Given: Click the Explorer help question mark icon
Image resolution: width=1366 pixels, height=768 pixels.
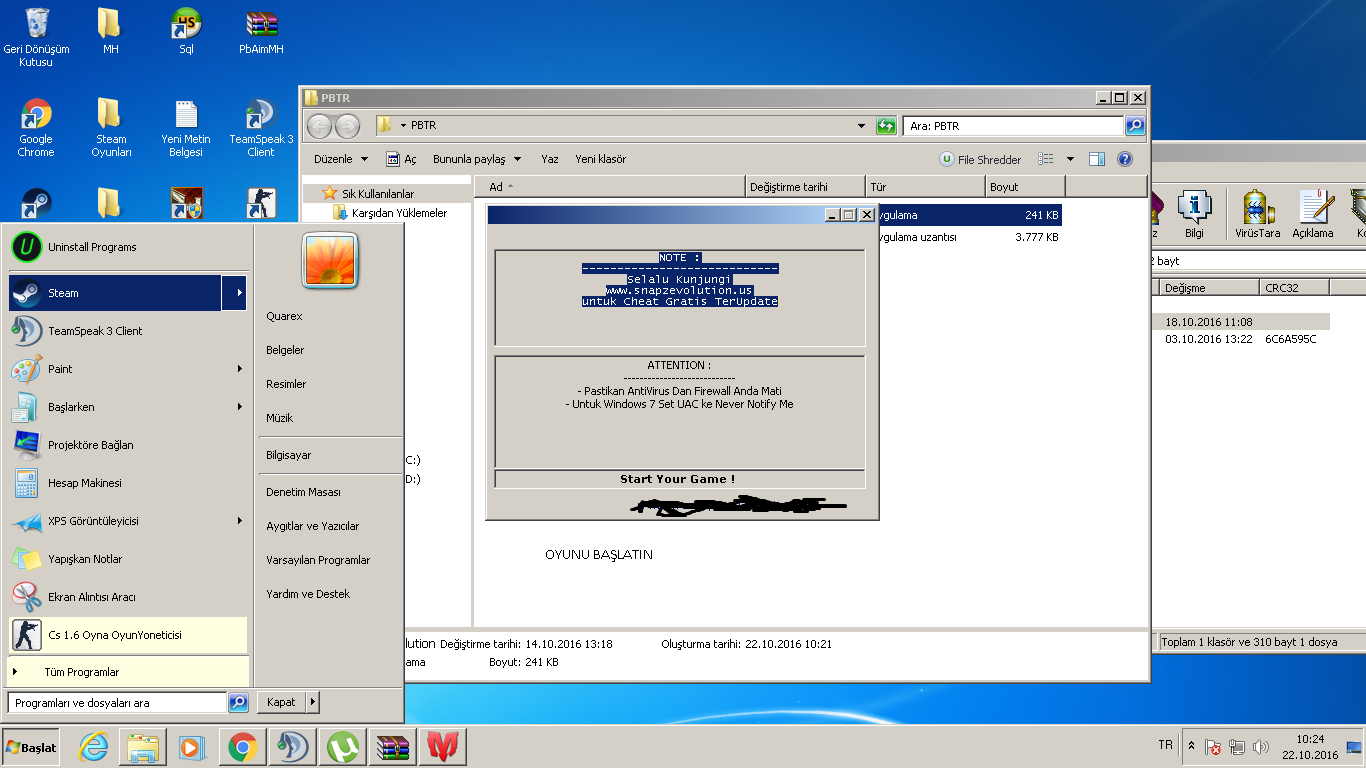Looking at the screenshot, I should click(1125, 159).
